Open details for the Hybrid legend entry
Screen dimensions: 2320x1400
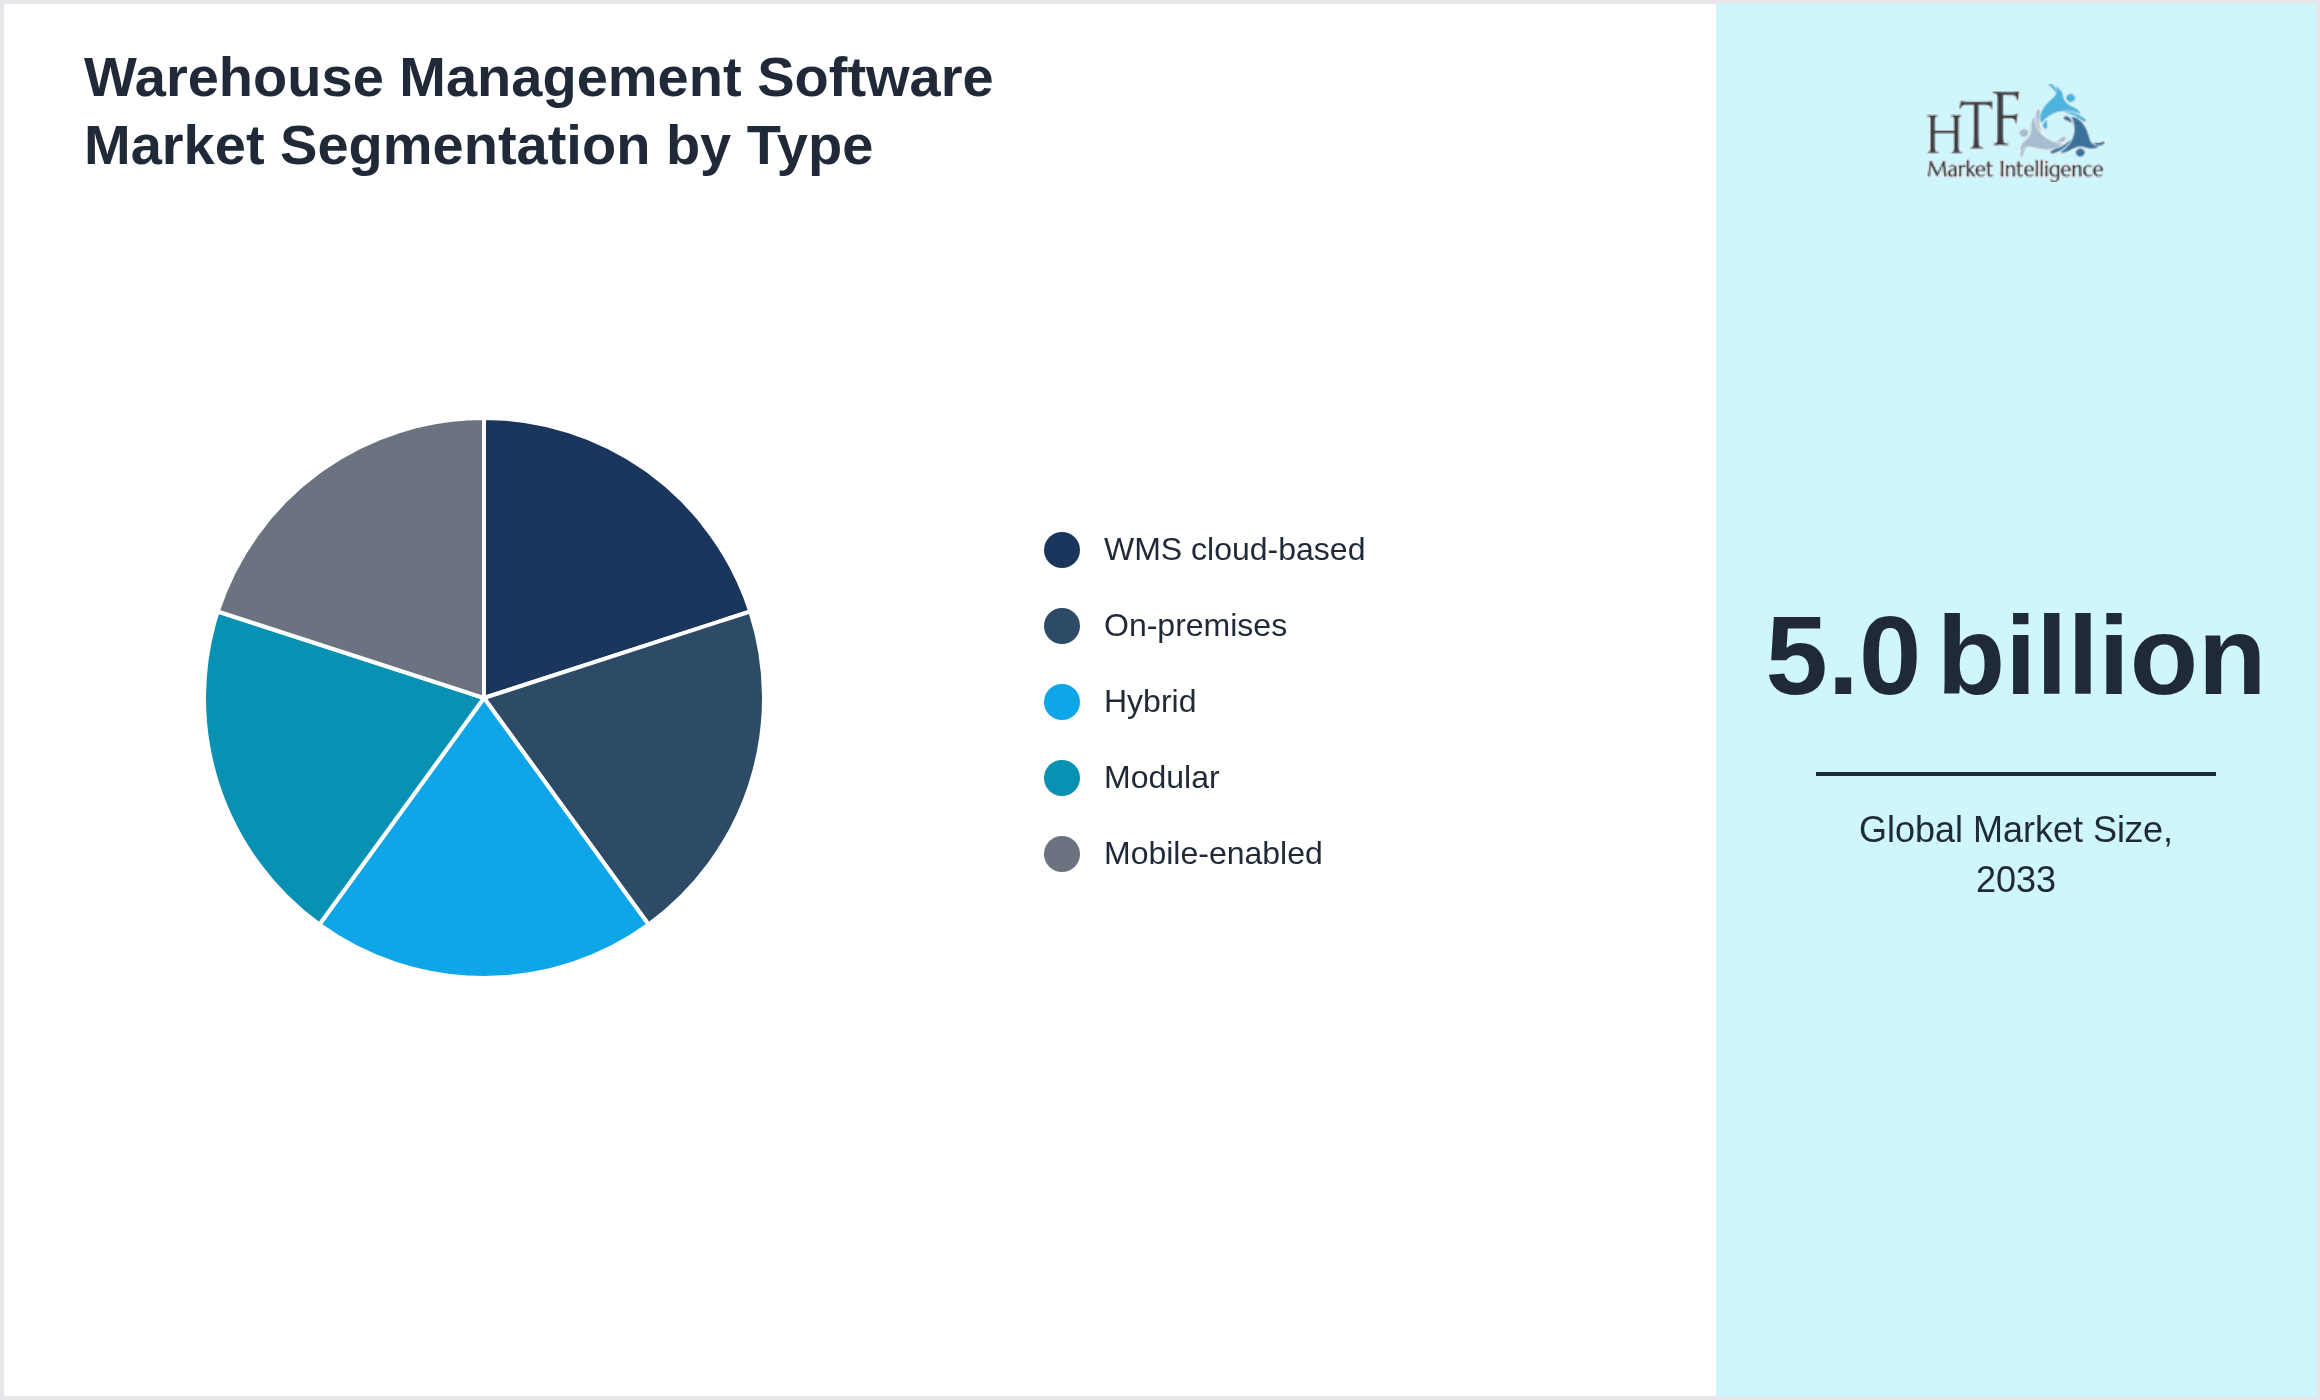click(x=1149, y=702)
